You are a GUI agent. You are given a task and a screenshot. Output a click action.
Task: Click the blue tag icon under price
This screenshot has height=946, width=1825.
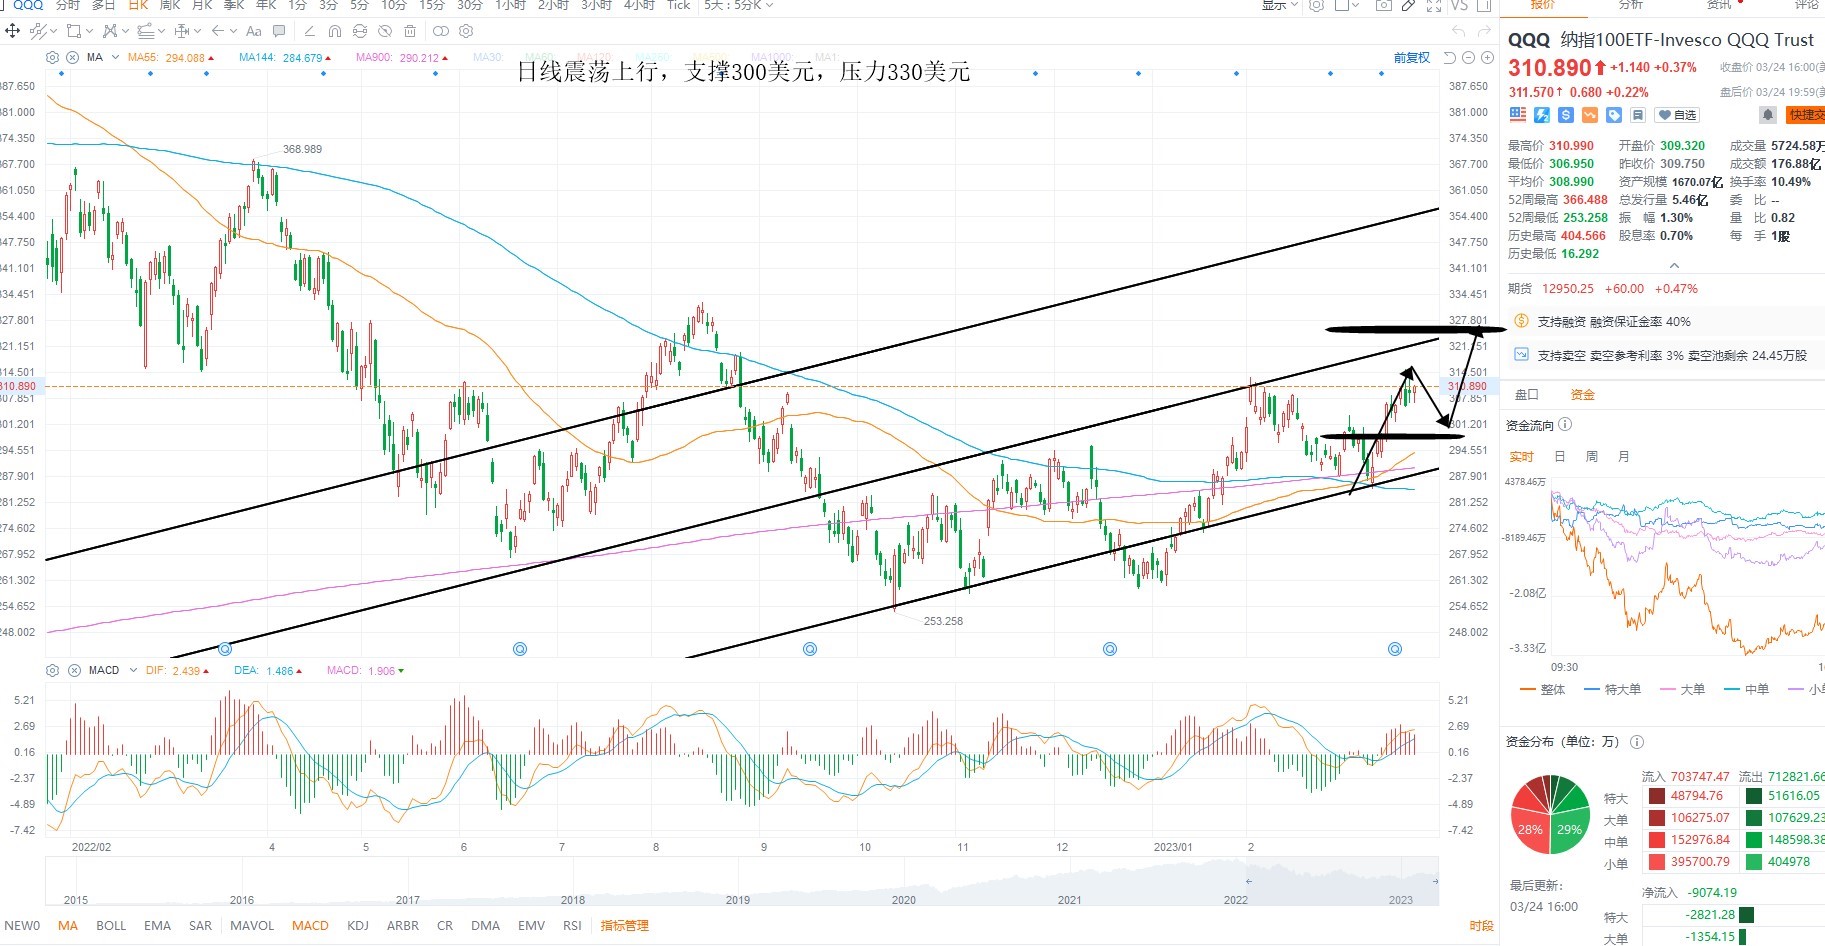pos(1614,115)
